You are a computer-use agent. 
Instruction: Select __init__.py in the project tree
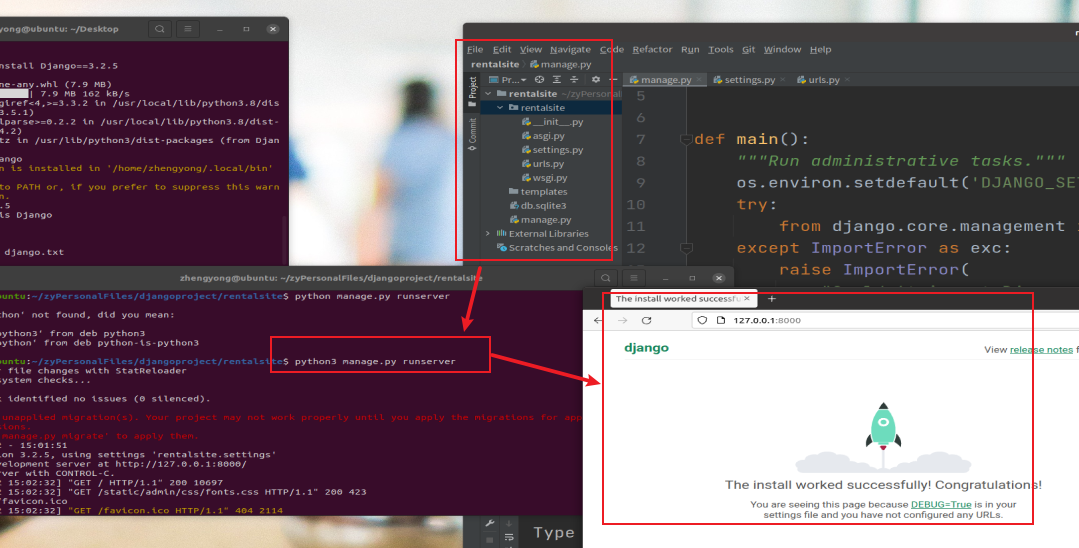[553, 122]
